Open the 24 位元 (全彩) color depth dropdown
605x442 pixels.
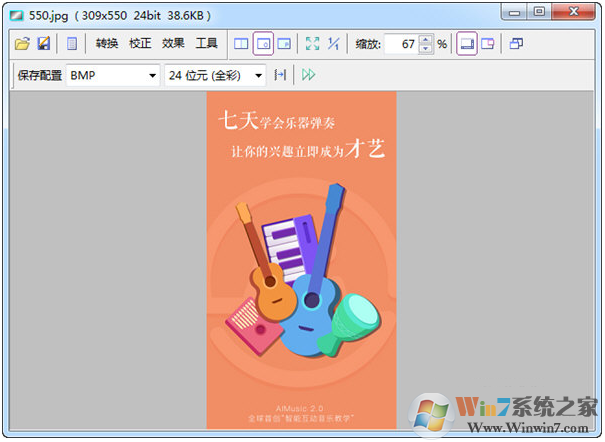[x=215, y=75]
